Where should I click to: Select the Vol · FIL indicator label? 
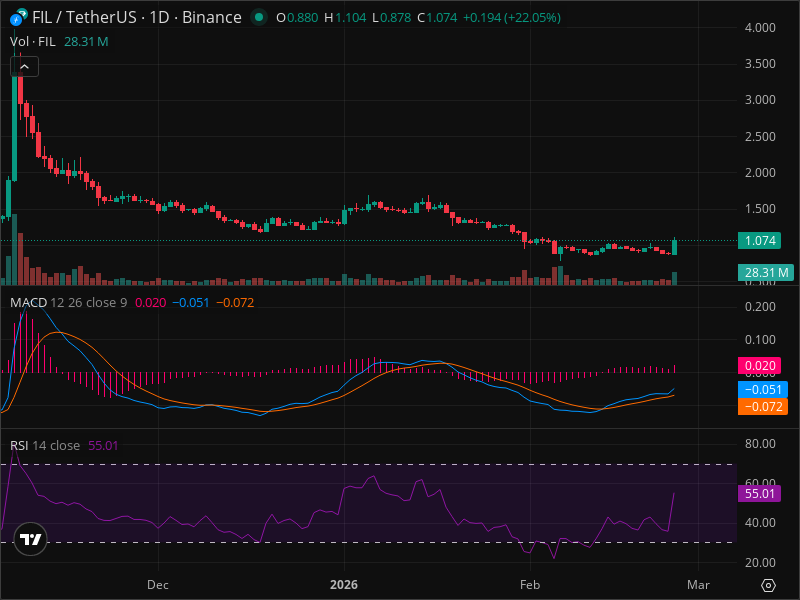tap(33, 42)
